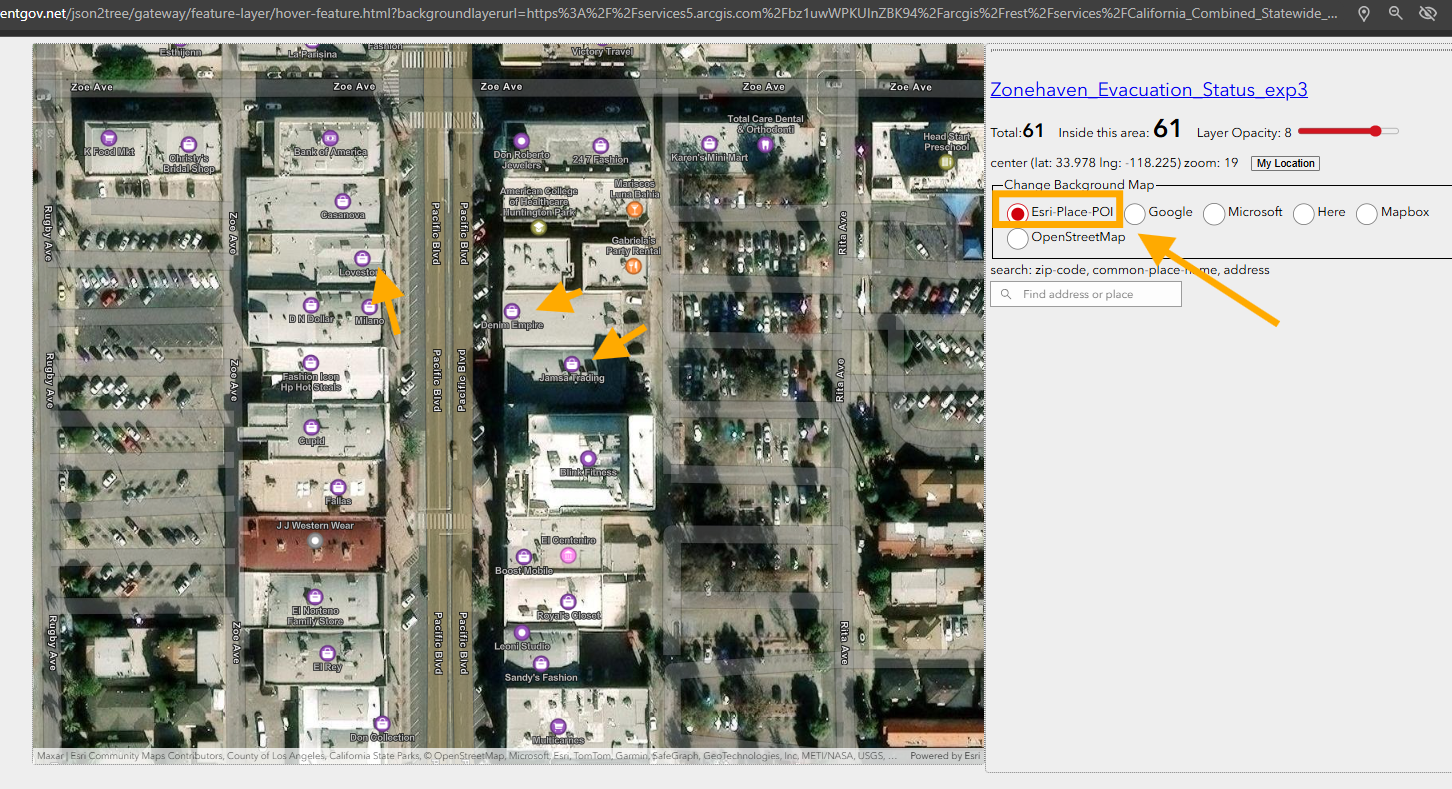Click the Powered by Esri attribution
Viewport: 1452px width, 789px height.
coord(945,756)
